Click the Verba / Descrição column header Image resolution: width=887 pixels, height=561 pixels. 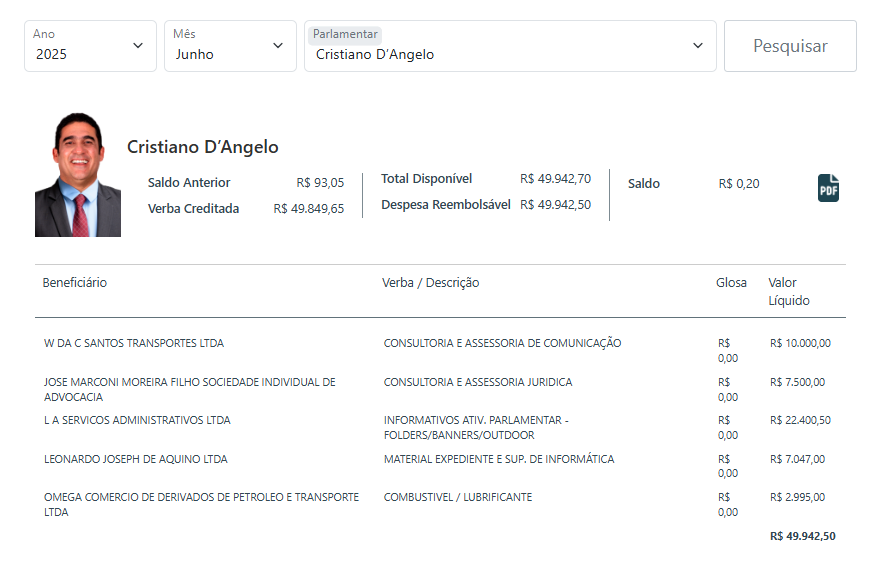430,283
